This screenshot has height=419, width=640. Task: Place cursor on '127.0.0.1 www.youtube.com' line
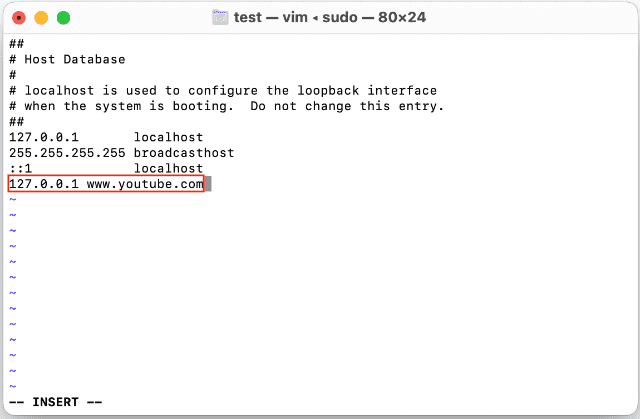(106, 184)
